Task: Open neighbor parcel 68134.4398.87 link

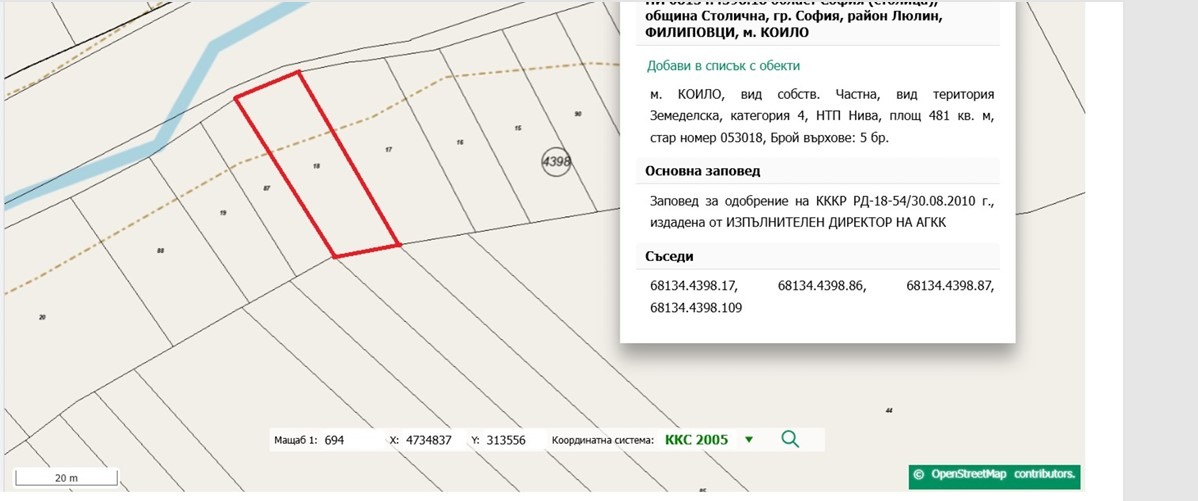Action: click(950, 286)
